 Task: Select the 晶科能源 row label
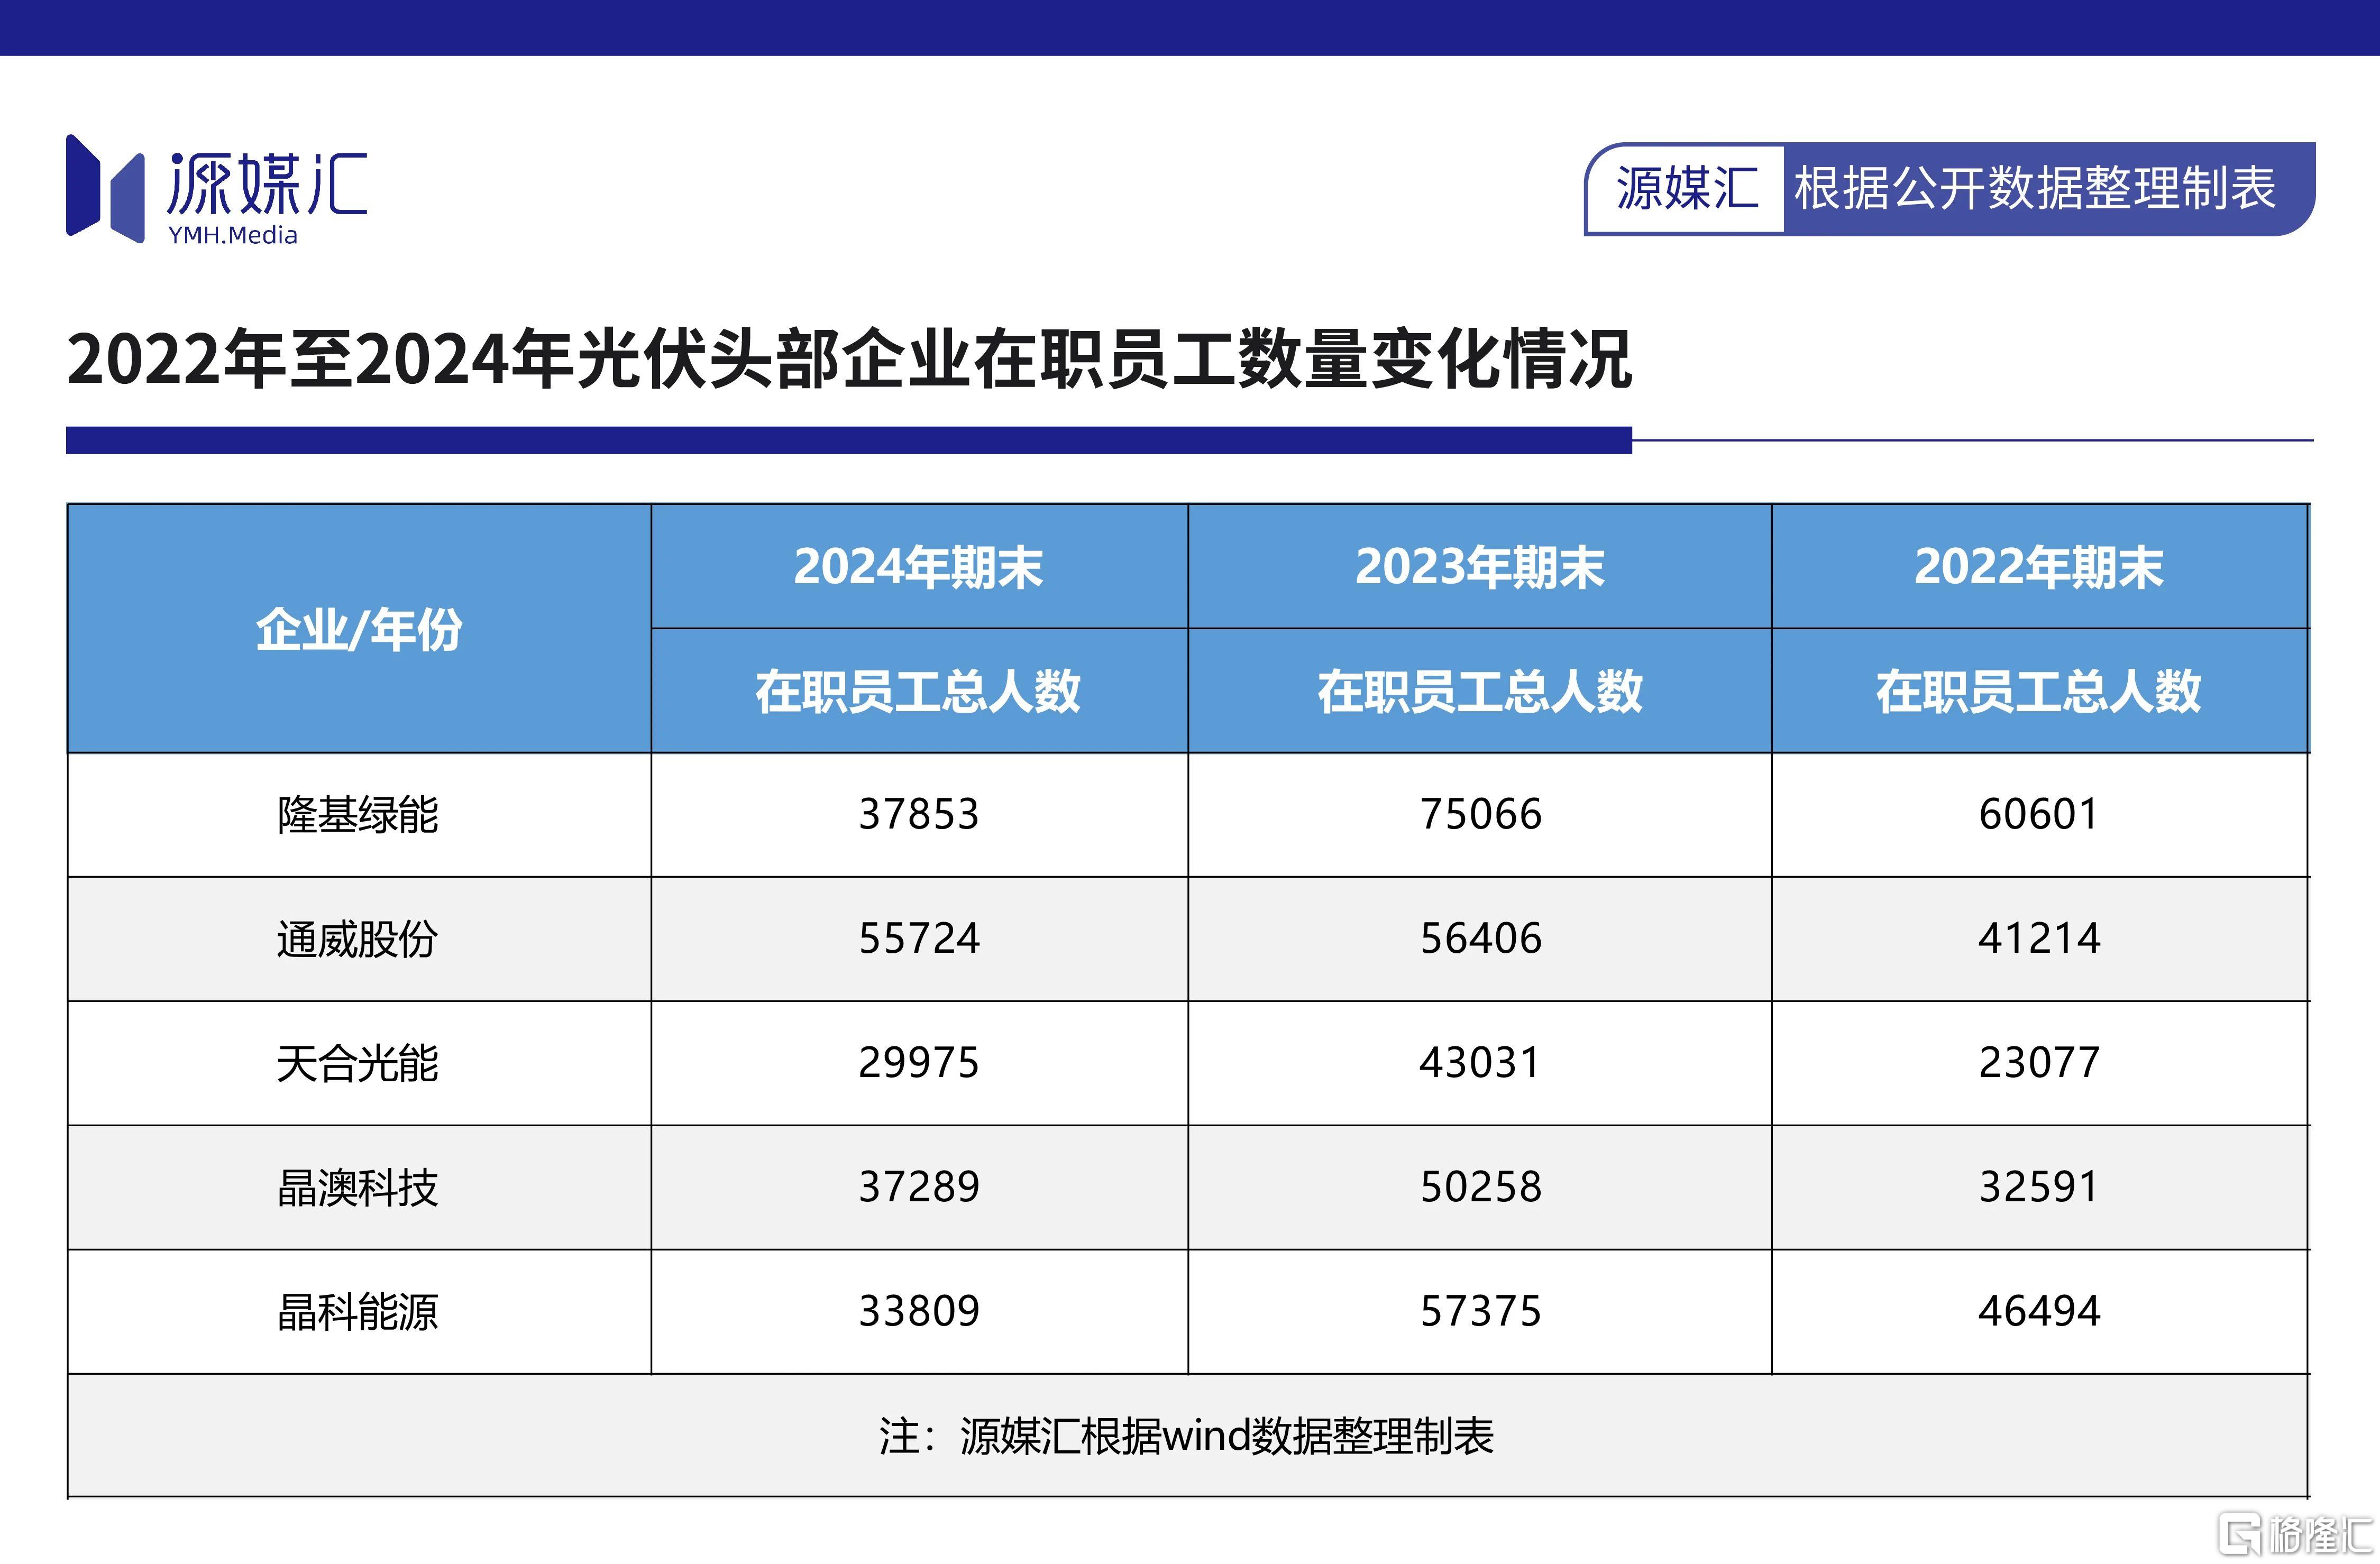(x=358, y=1312)
